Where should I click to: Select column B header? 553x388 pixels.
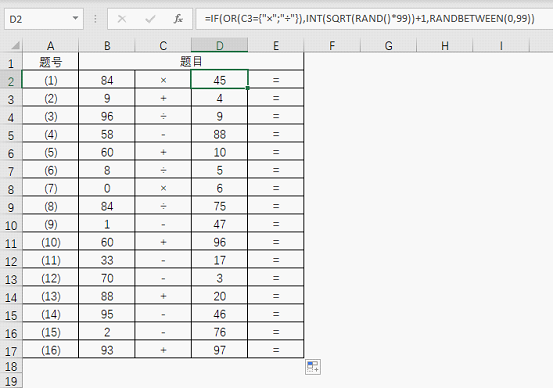tap(107, 46)
